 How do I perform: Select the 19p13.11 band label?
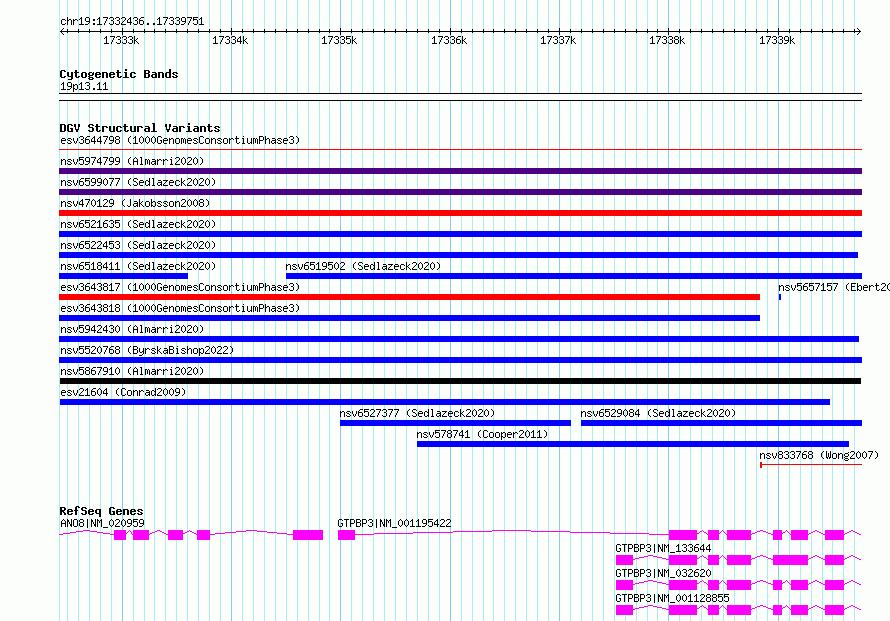click(x=84, y=86)
